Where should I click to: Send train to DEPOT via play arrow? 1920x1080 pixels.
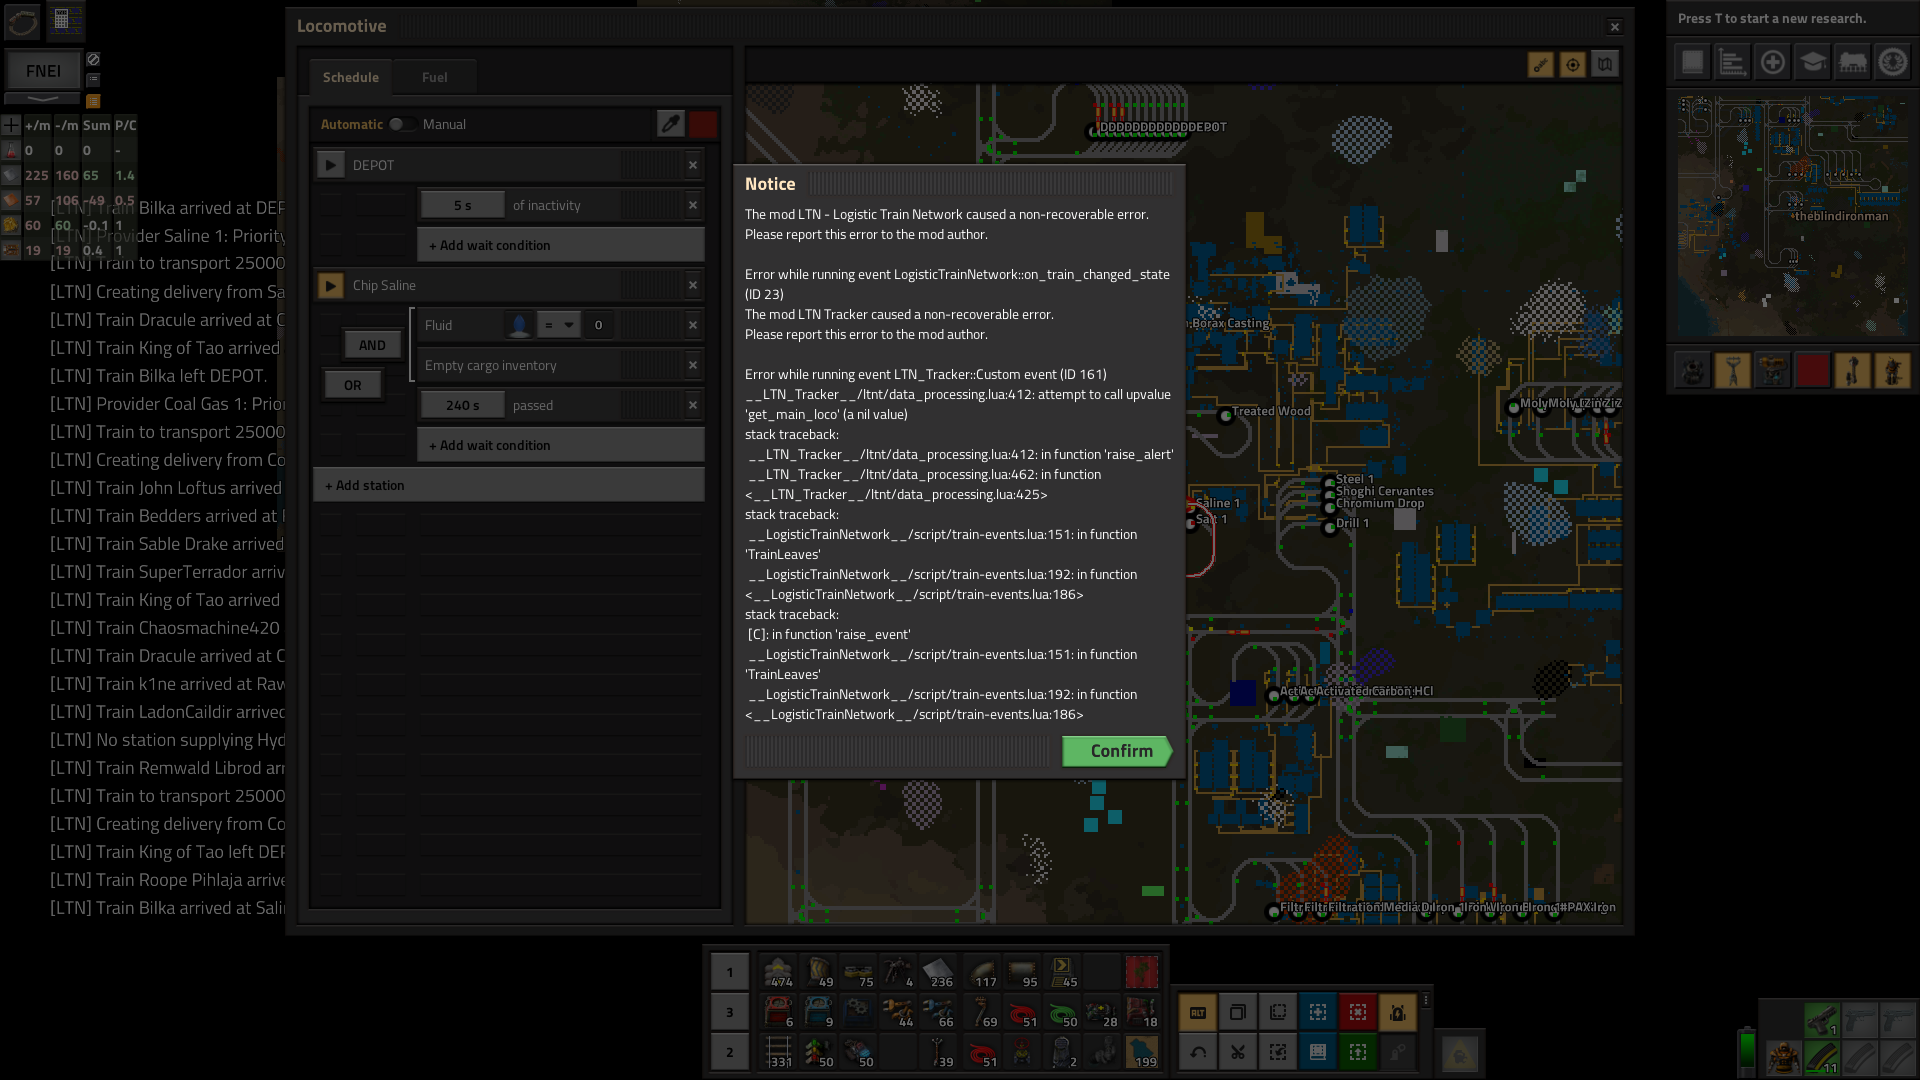[x=330, y=165]
